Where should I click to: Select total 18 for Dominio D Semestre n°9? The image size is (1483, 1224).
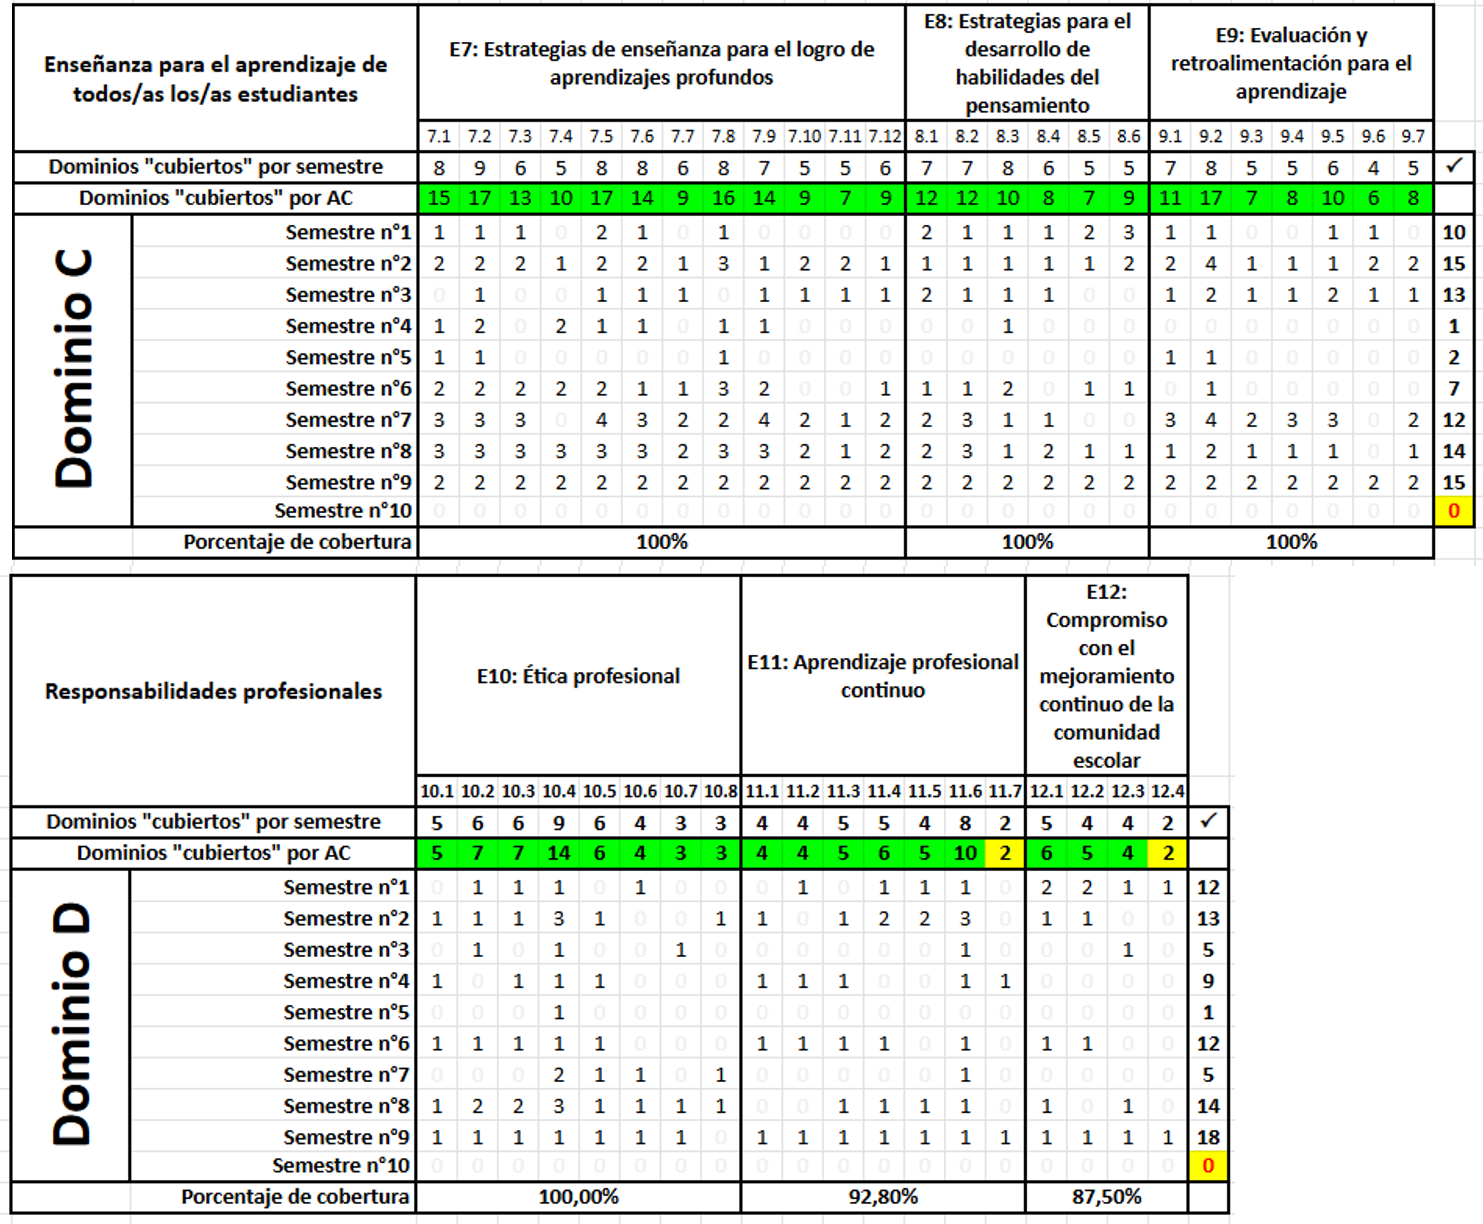click(1208, 1137)
